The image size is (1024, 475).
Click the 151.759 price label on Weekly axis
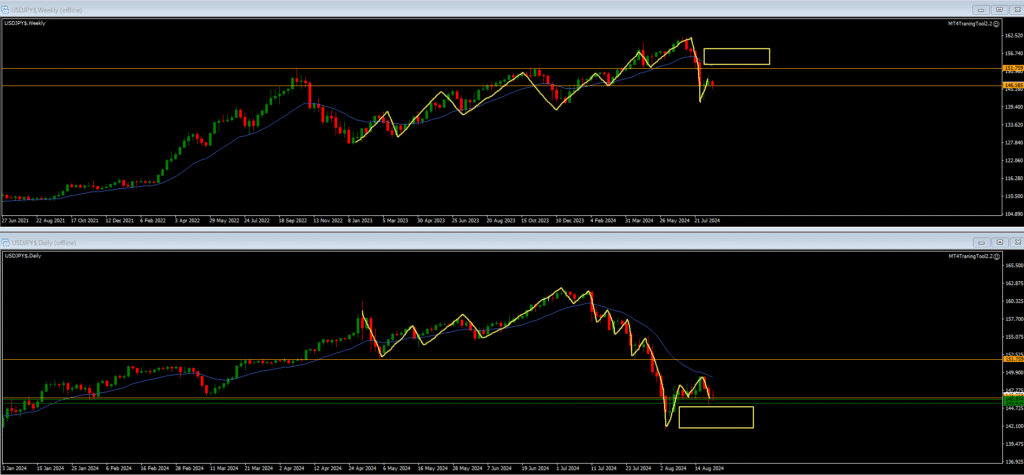(x=1011, y=68)
